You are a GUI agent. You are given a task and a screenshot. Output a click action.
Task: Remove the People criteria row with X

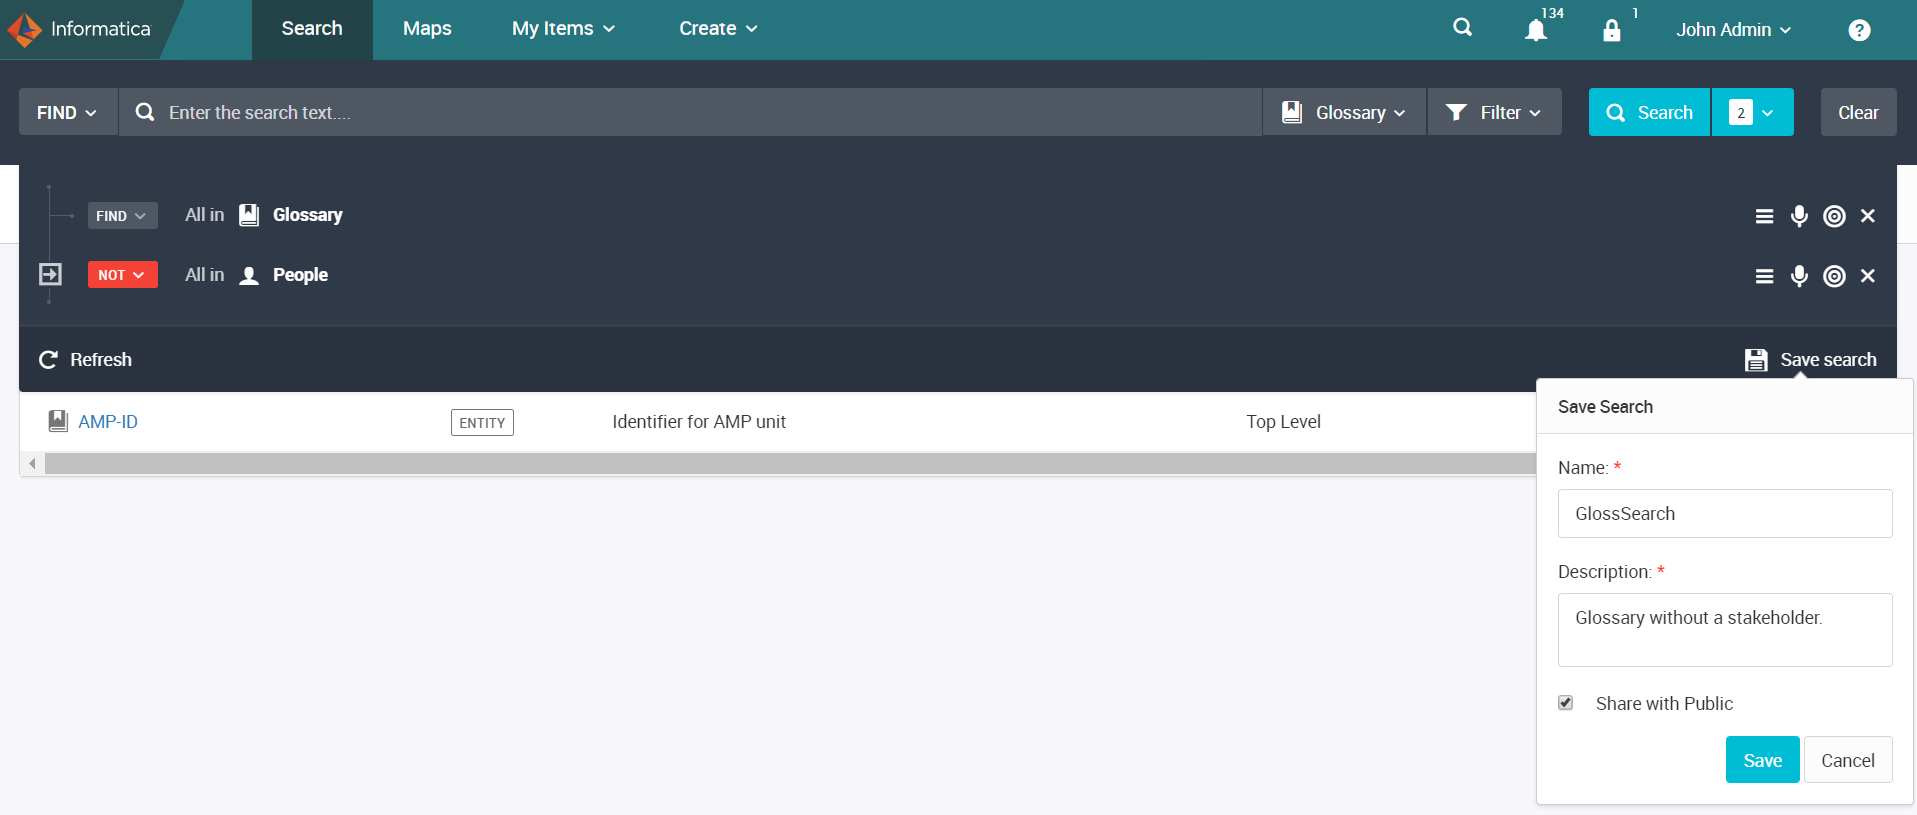(1867, 276)
